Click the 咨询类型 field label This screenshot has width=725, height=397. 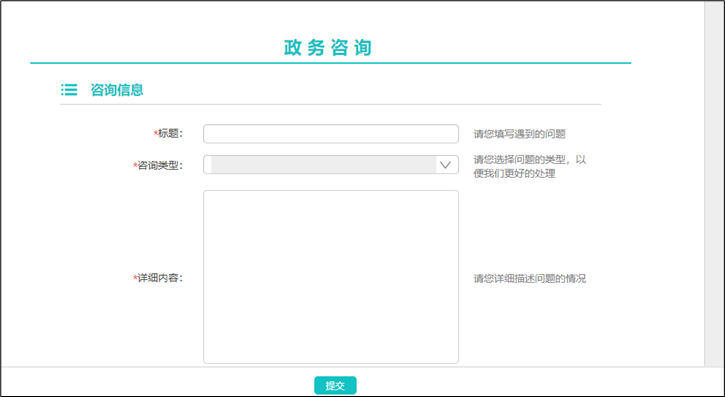[x=158, y=165]
